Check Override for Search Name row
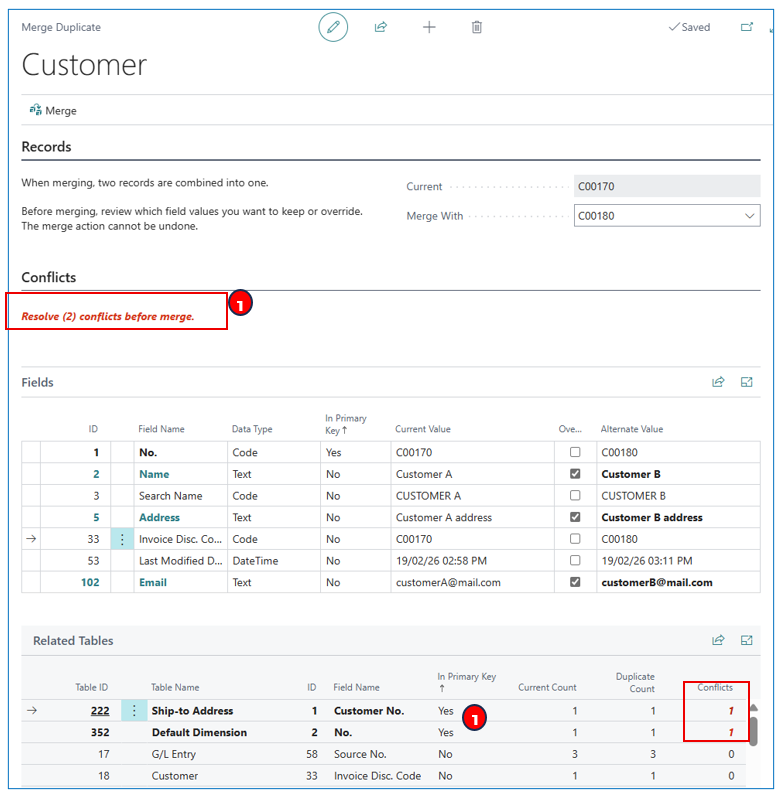781x794 pixels. click(575, 496)
